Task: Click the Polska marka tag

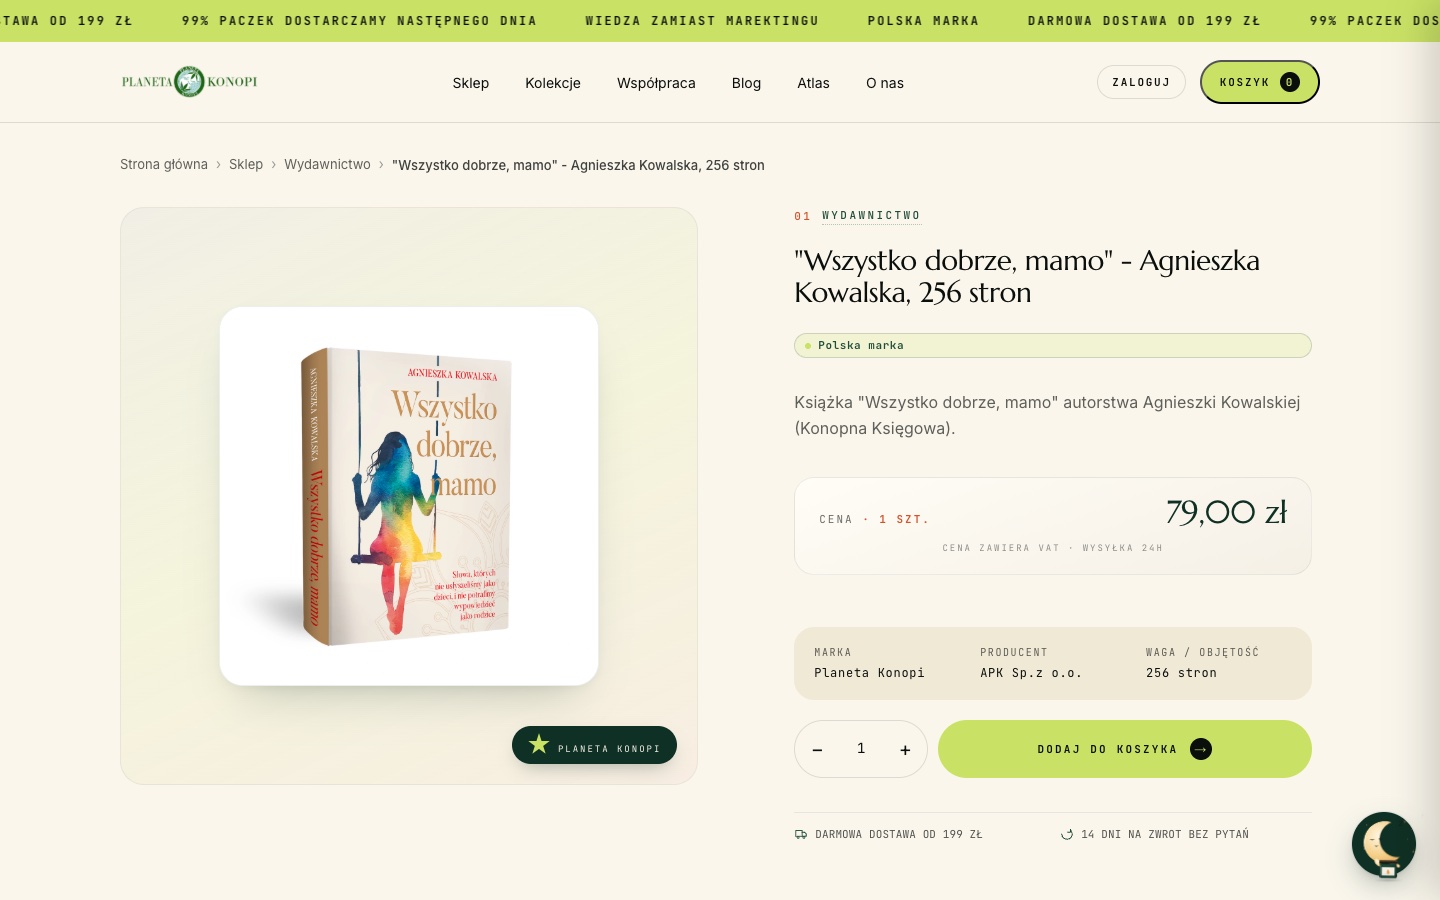Action: [x=1052, y=345]
